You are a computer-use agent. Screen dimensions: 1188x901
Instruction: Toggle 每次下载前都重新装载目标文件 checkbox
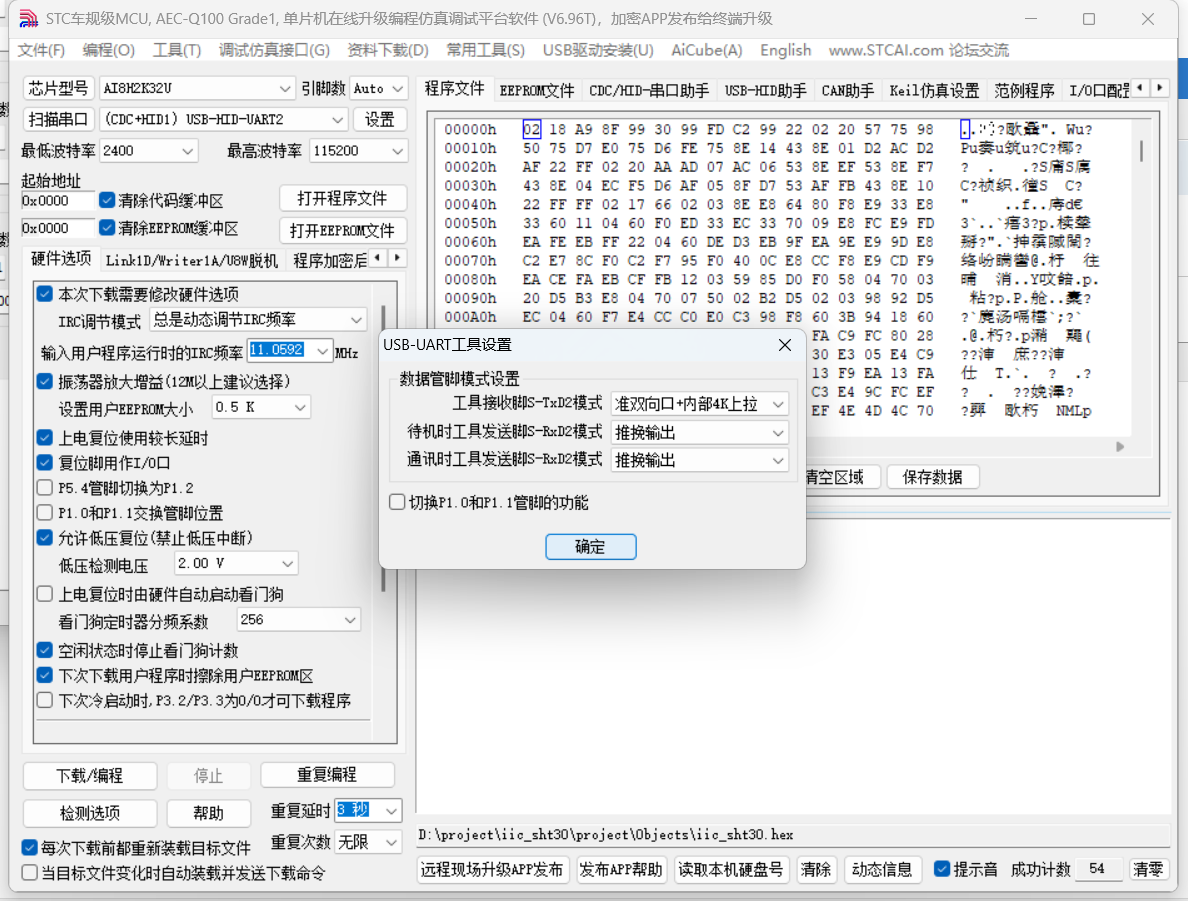click(x=30, y=847)
